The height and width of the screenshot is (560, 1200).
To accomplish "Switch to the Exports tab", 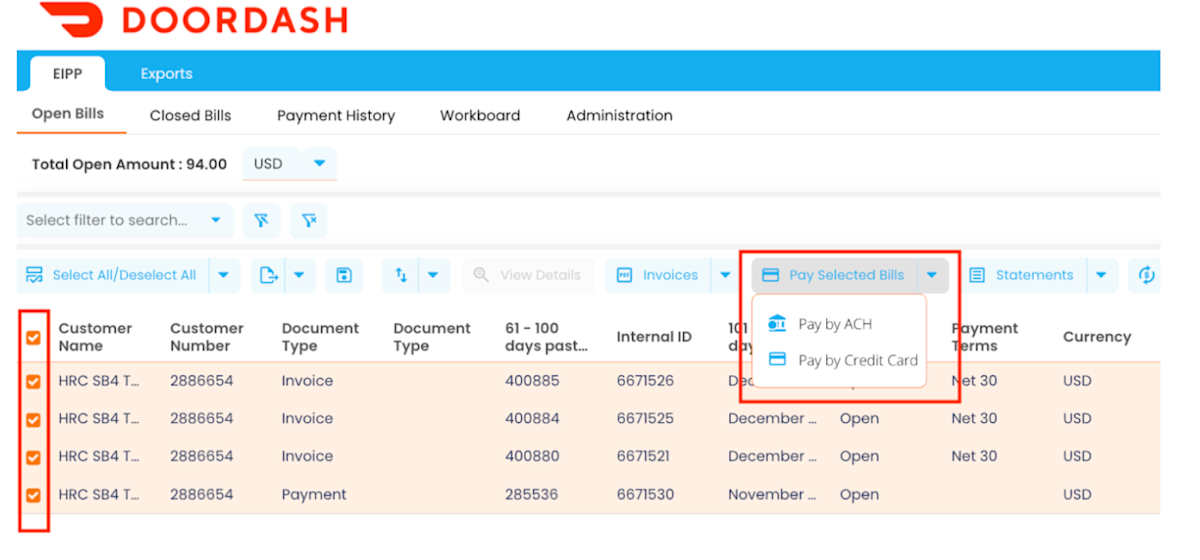I will tap(166, 73).
